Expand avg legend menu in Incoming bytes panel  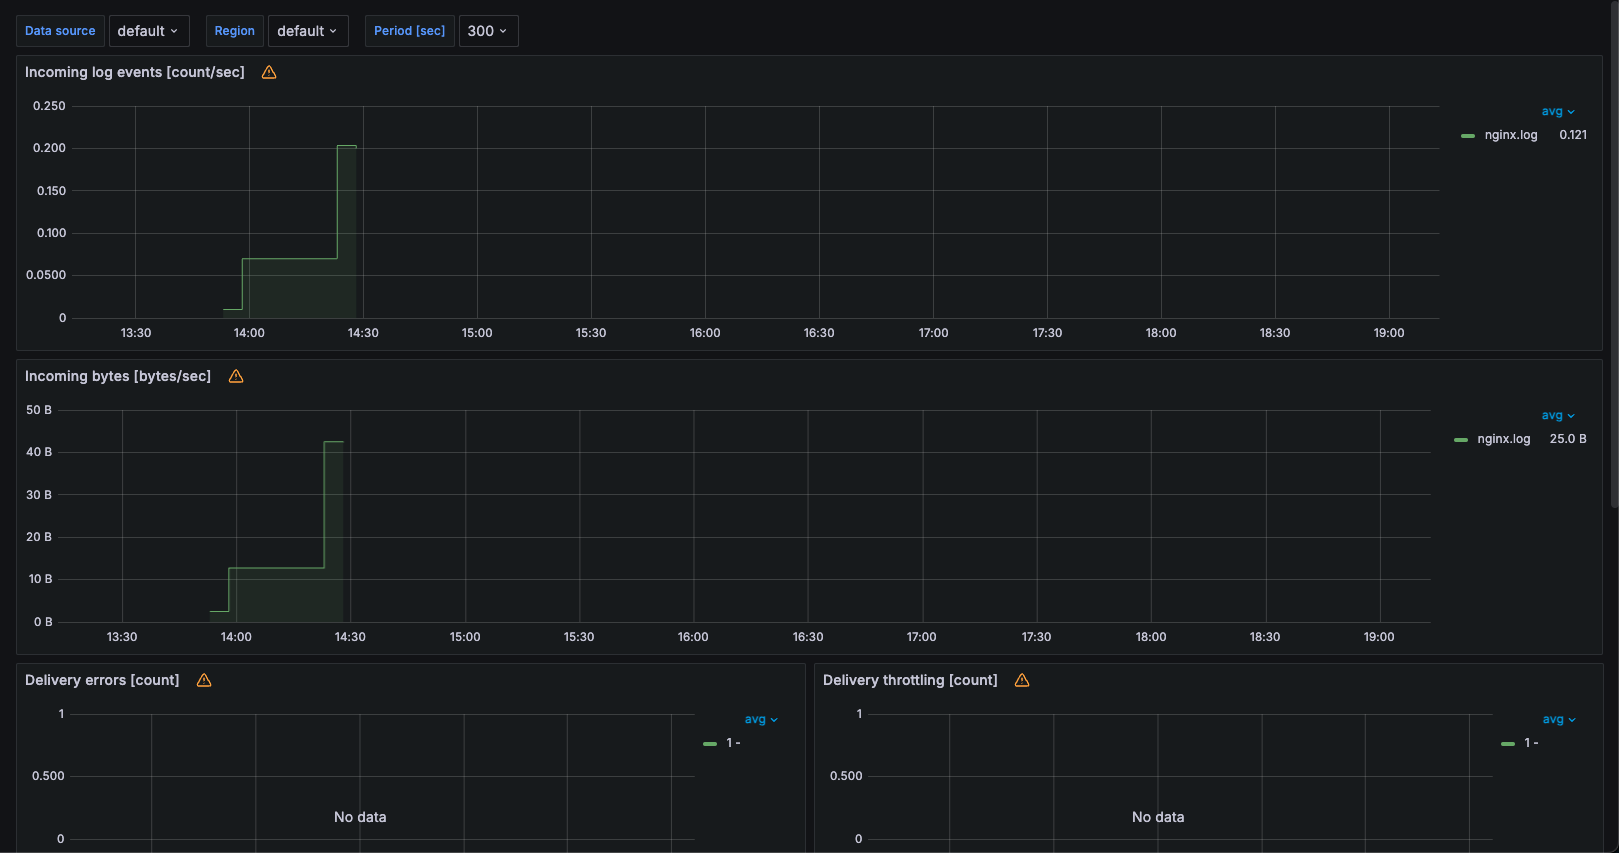click(x=1558, y=415)
